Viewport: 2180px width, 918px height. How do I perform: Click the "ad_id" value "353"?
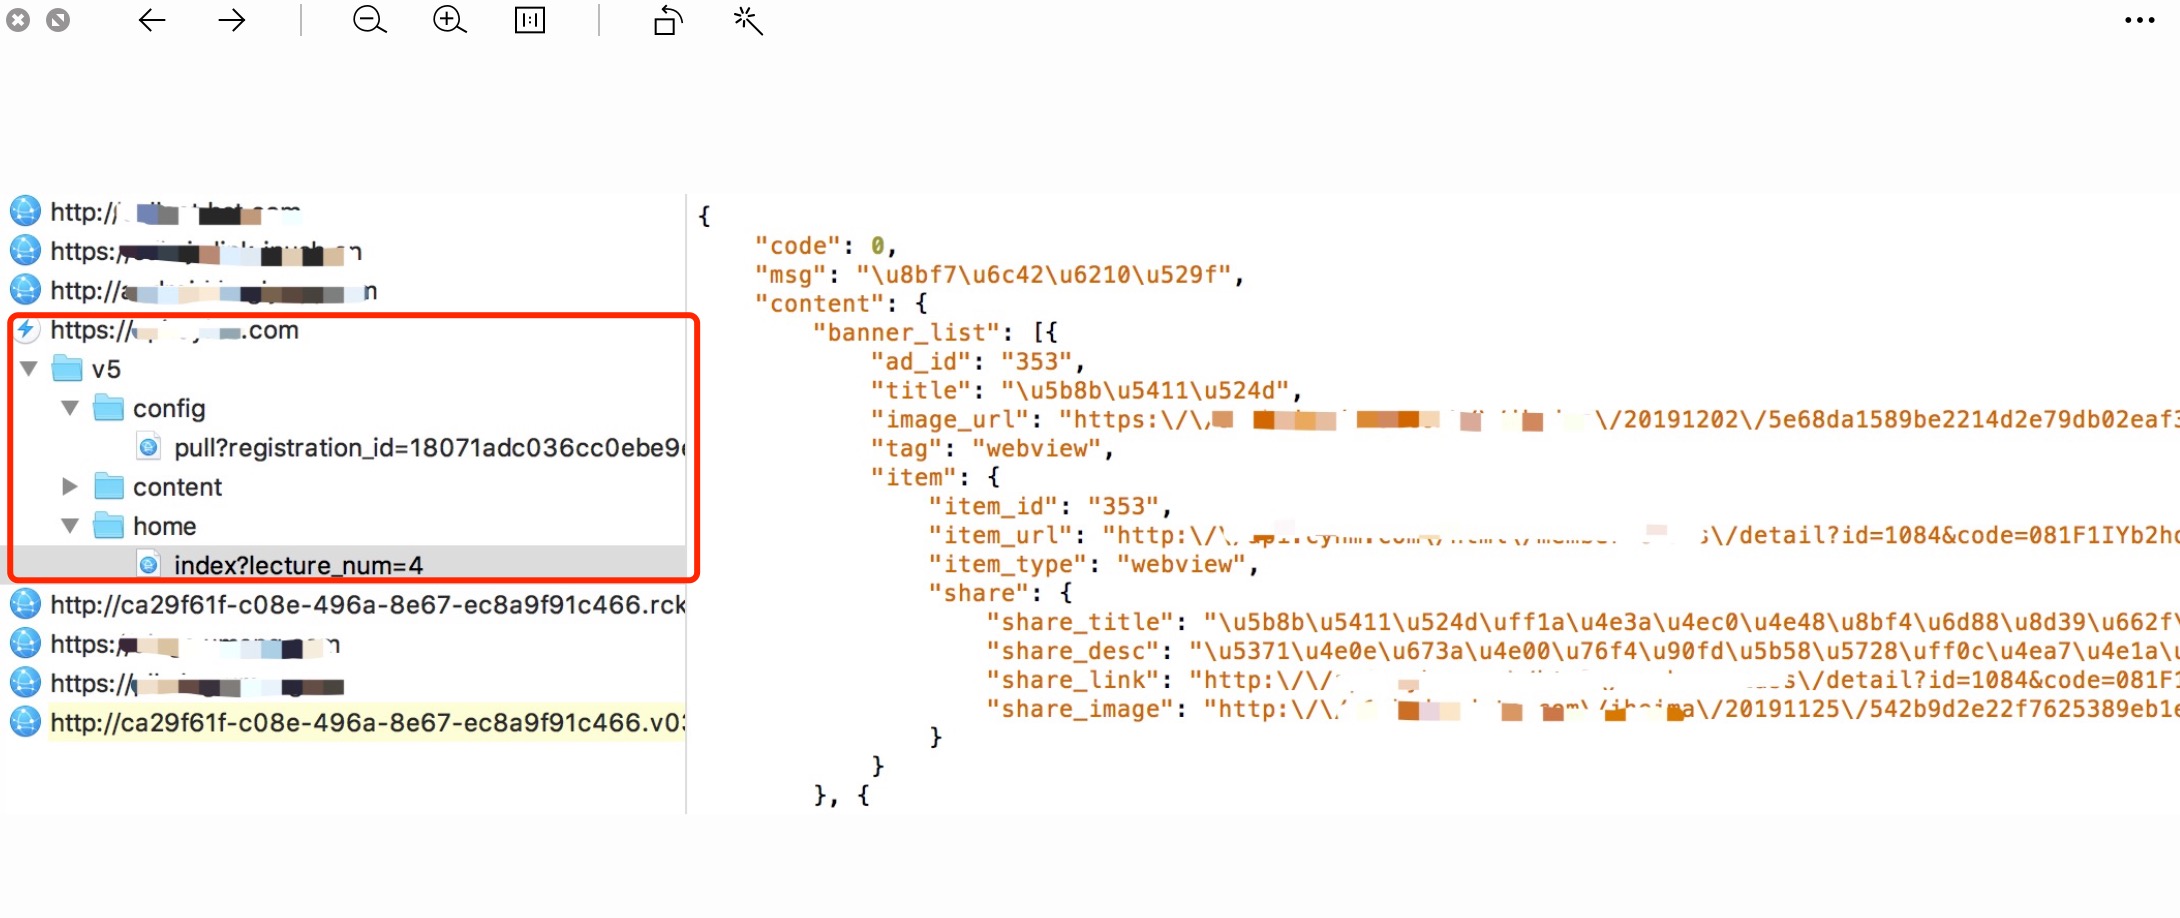pos(1036,362)
